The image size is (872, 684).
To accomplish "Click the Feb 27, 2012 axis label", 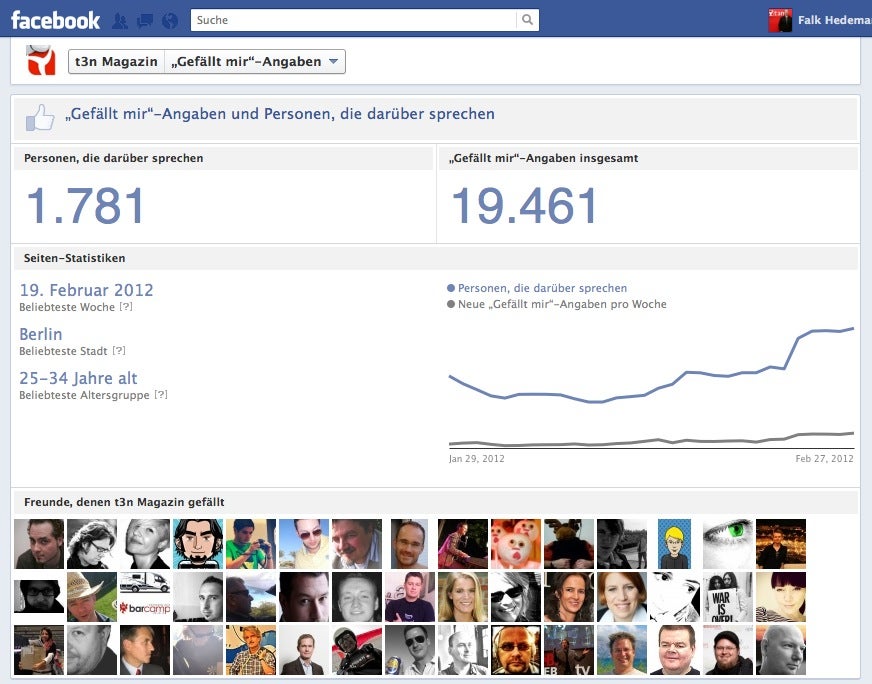I will [x=824, y=459].
